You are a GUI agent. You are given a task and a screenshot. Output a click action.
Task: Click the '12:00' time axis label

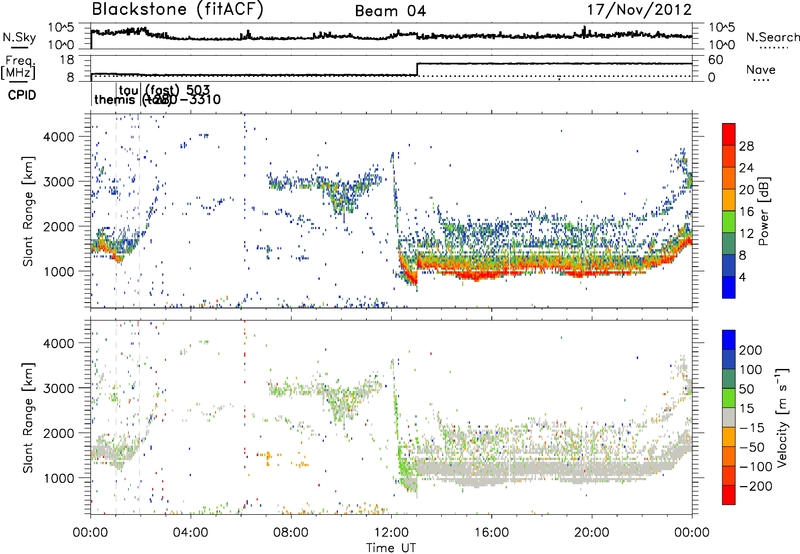pyautogui.click(x=391, y=533)
